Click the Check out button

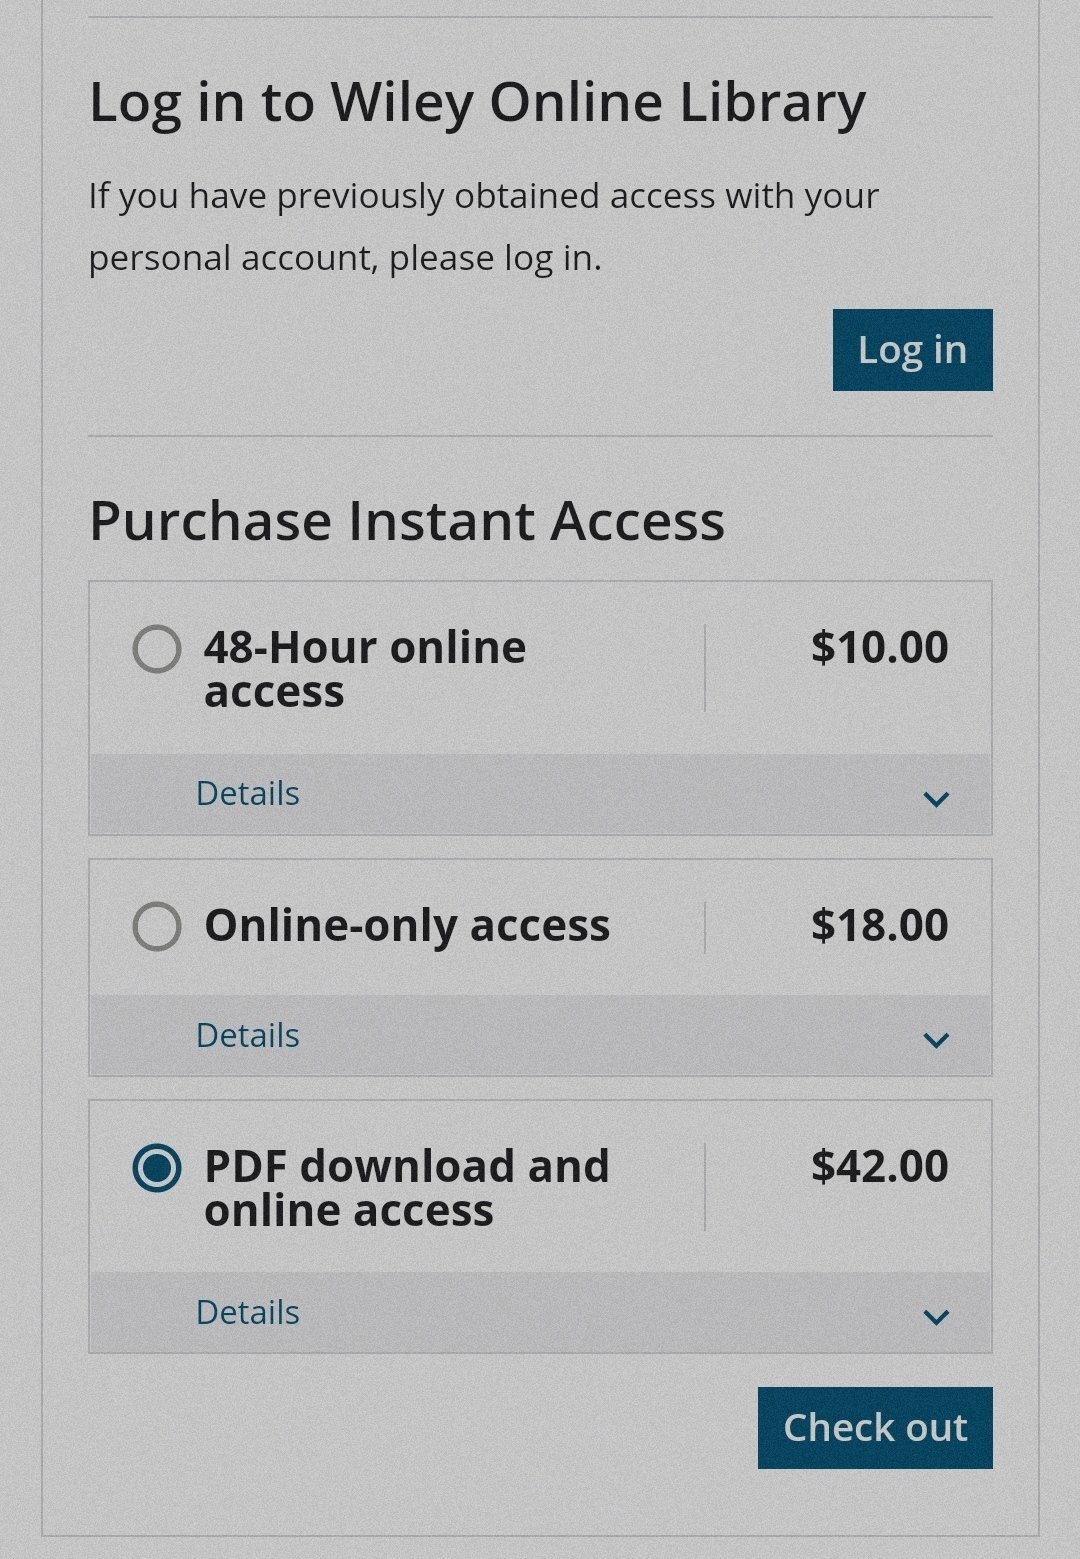click(x=875, y=1428)
